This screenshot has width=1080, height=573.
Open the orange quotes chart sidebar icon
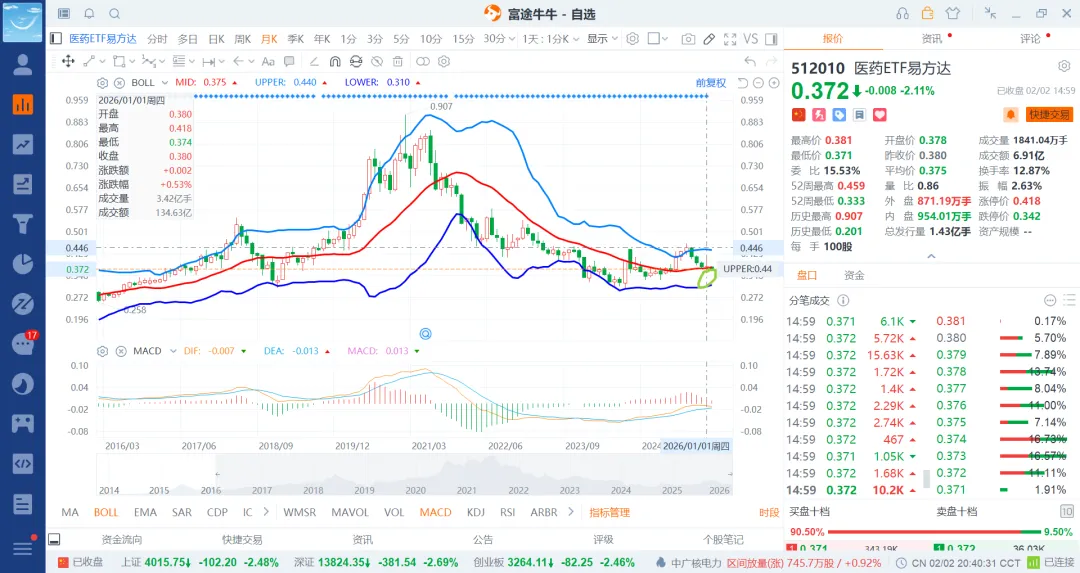23,104
